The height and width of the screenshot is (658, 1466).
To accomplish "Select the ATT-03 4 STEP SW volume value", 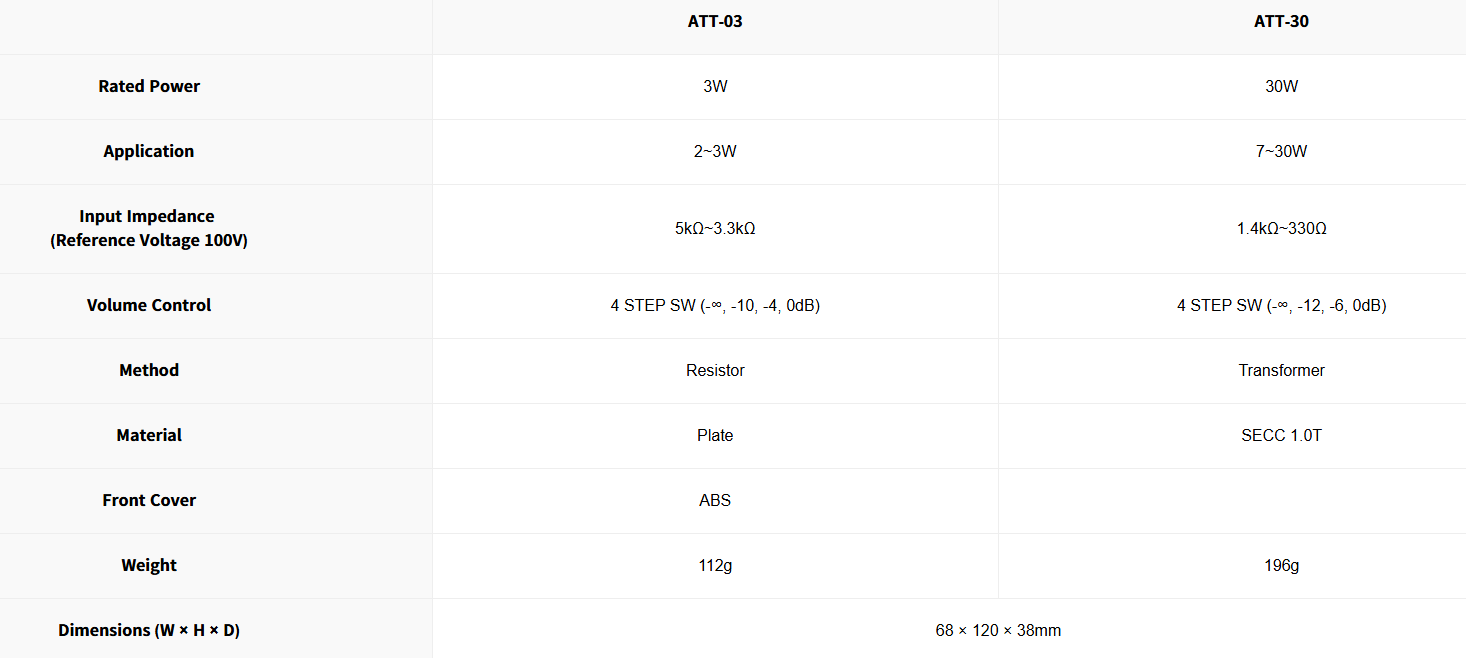I will [x=715, y=305].
